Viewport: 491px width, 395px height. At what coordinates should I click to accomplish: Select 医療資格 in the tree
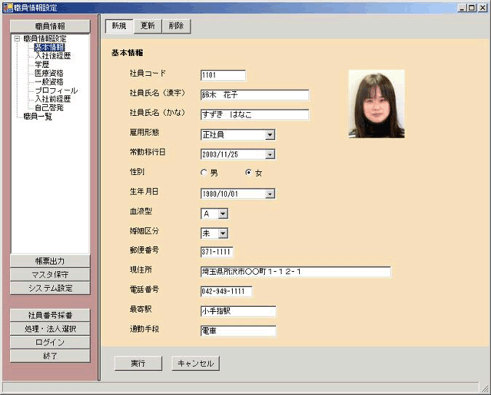[x=49, y=73]
